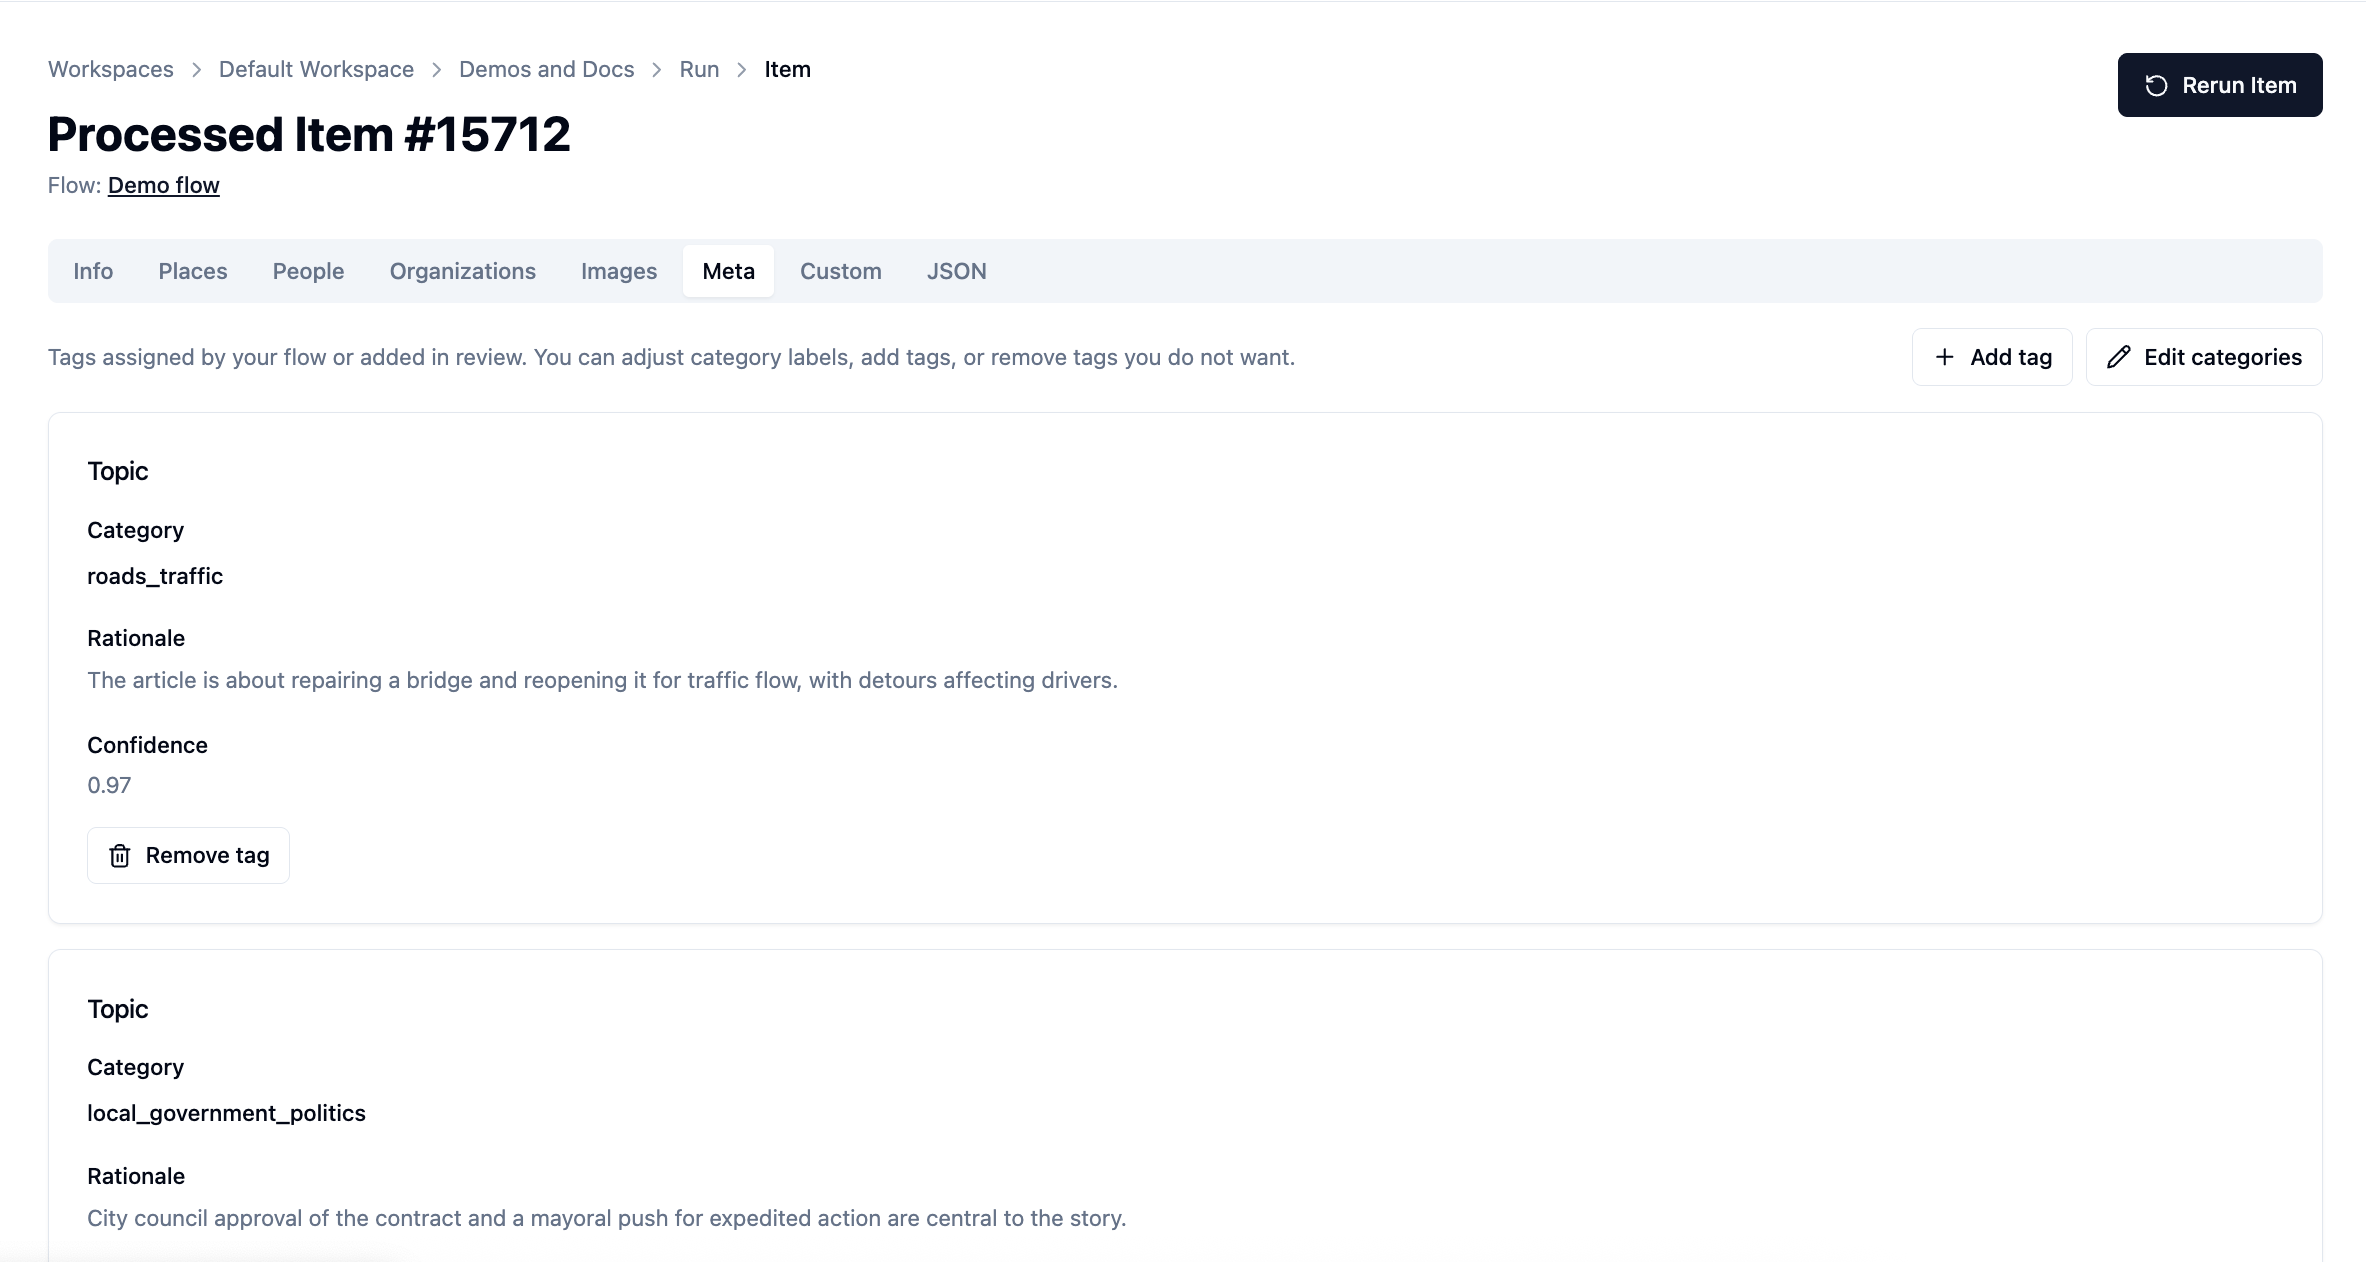The height and width of the screenshot is (1262, 2366).
Task: Click the Rerun Item button
Action: tap(2220, 85)
